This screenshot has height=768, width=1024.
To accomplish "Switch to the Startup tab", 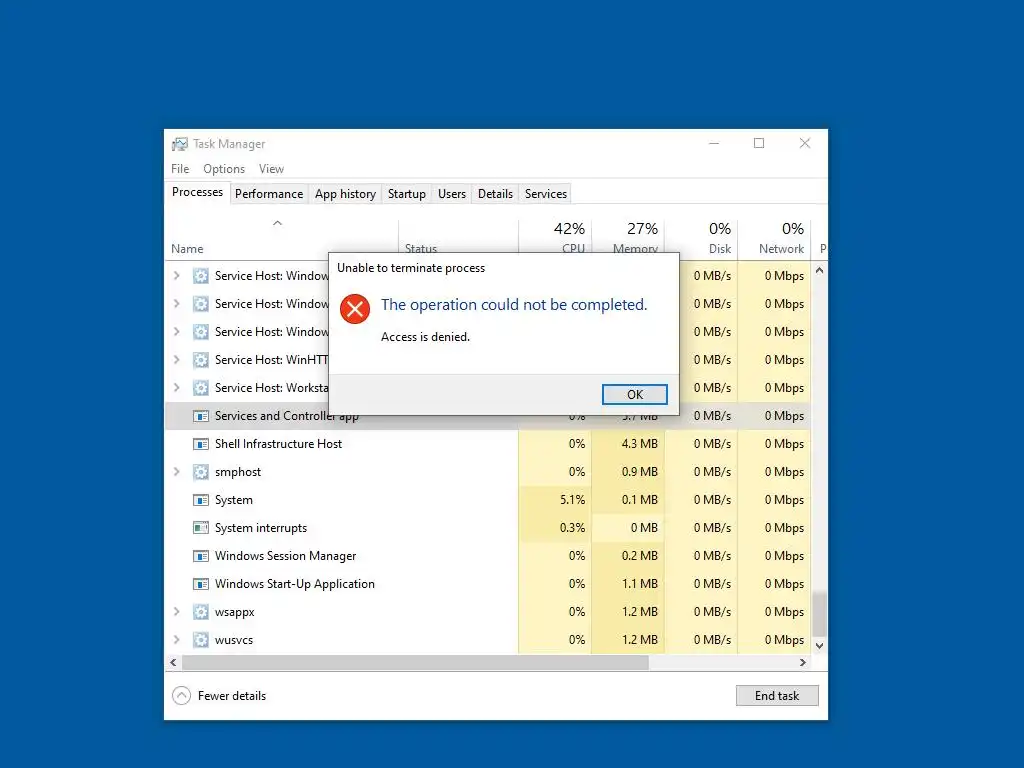I will (406, 194).
